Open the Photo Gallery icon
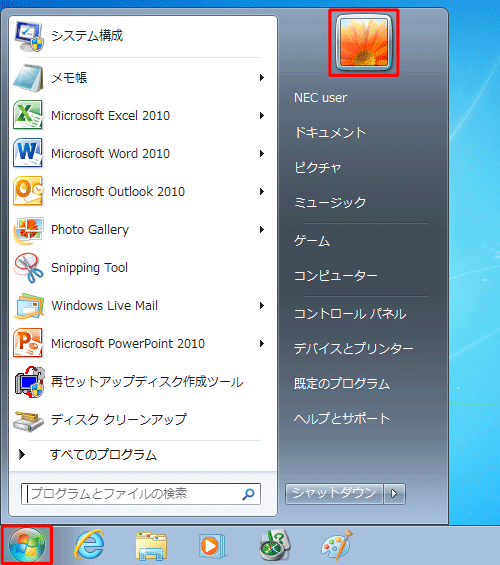Viewport: 500px width, 565px height. coord(28,230)
